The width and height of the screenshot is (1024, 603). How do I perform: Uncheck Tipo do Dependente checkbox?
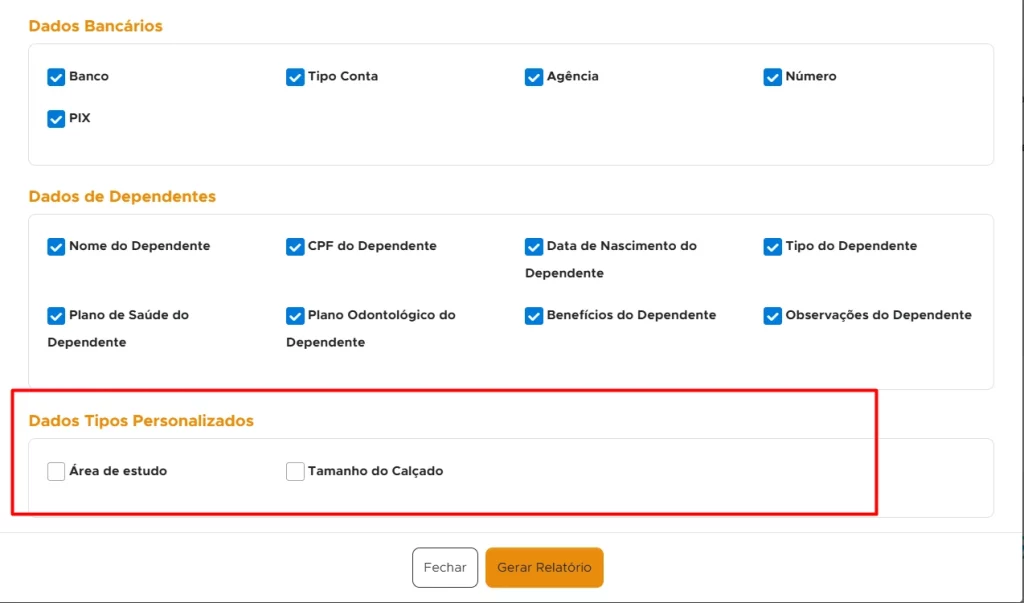(773, 246)
